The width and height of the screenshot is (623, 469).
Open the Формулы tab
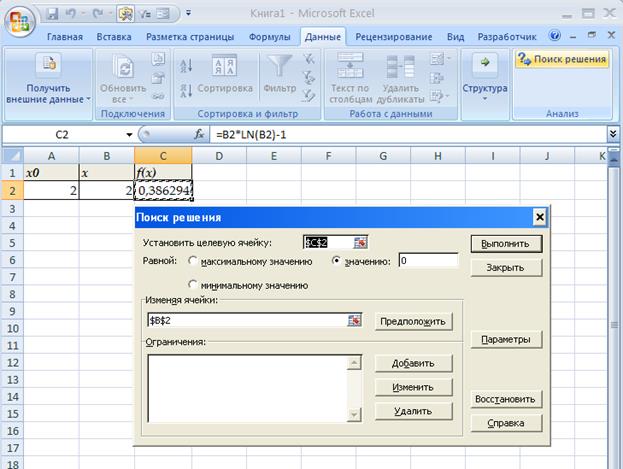[269, 37]
